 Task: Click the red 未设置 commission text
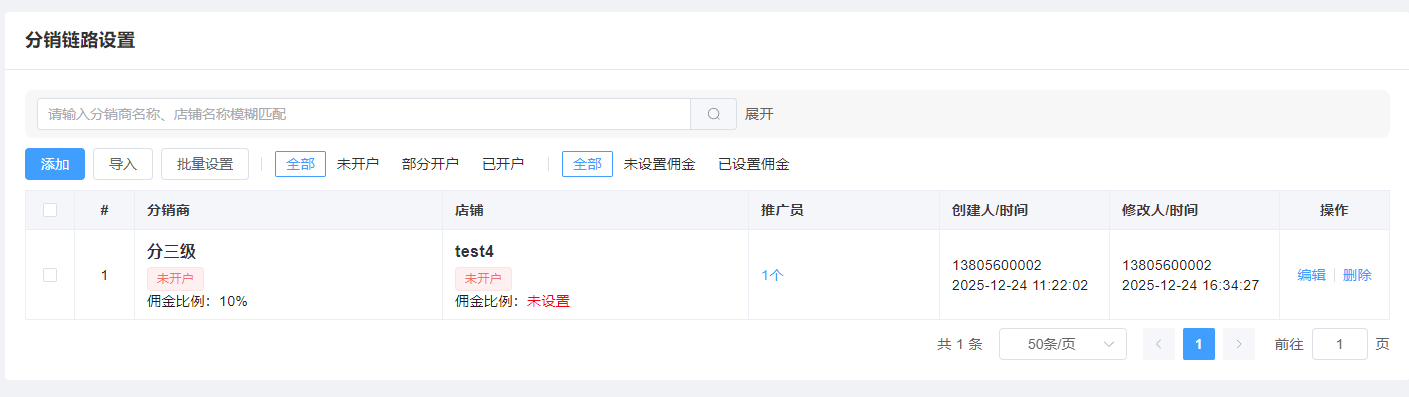click(x=548, y=301)
